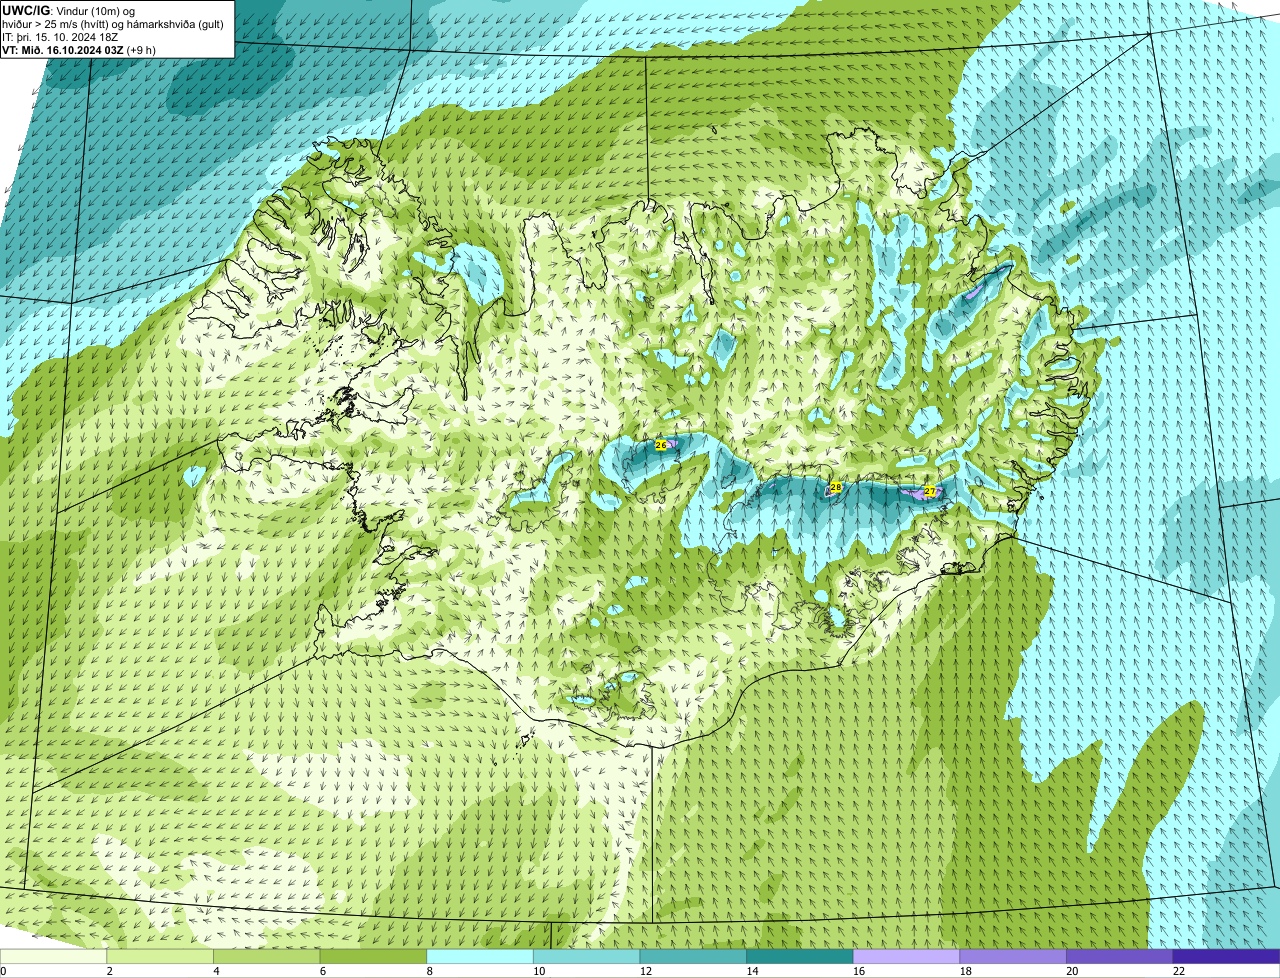Click the '10' label on the color scale
This screenshot has height=978, width=1280.
click(x=539, y=971)
